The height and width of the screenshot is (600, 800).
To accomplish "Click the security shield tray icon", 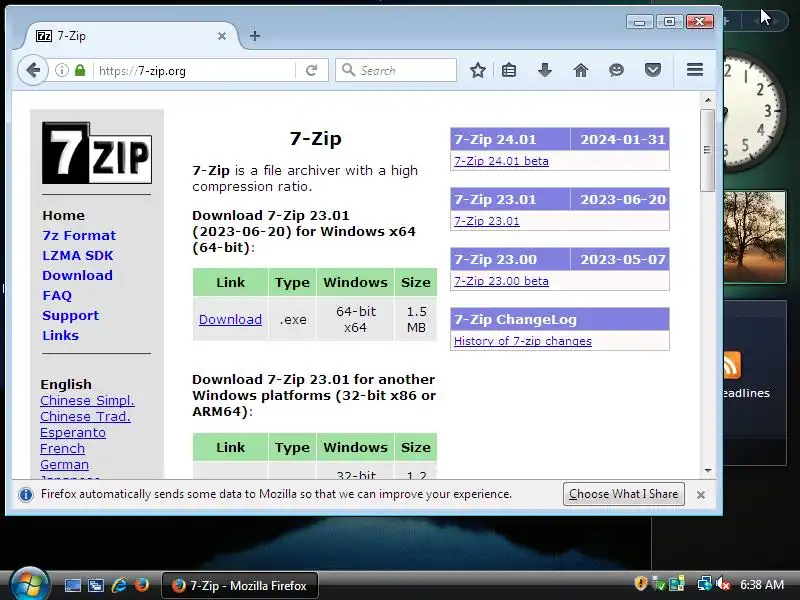I will click(x=640, y=583).
